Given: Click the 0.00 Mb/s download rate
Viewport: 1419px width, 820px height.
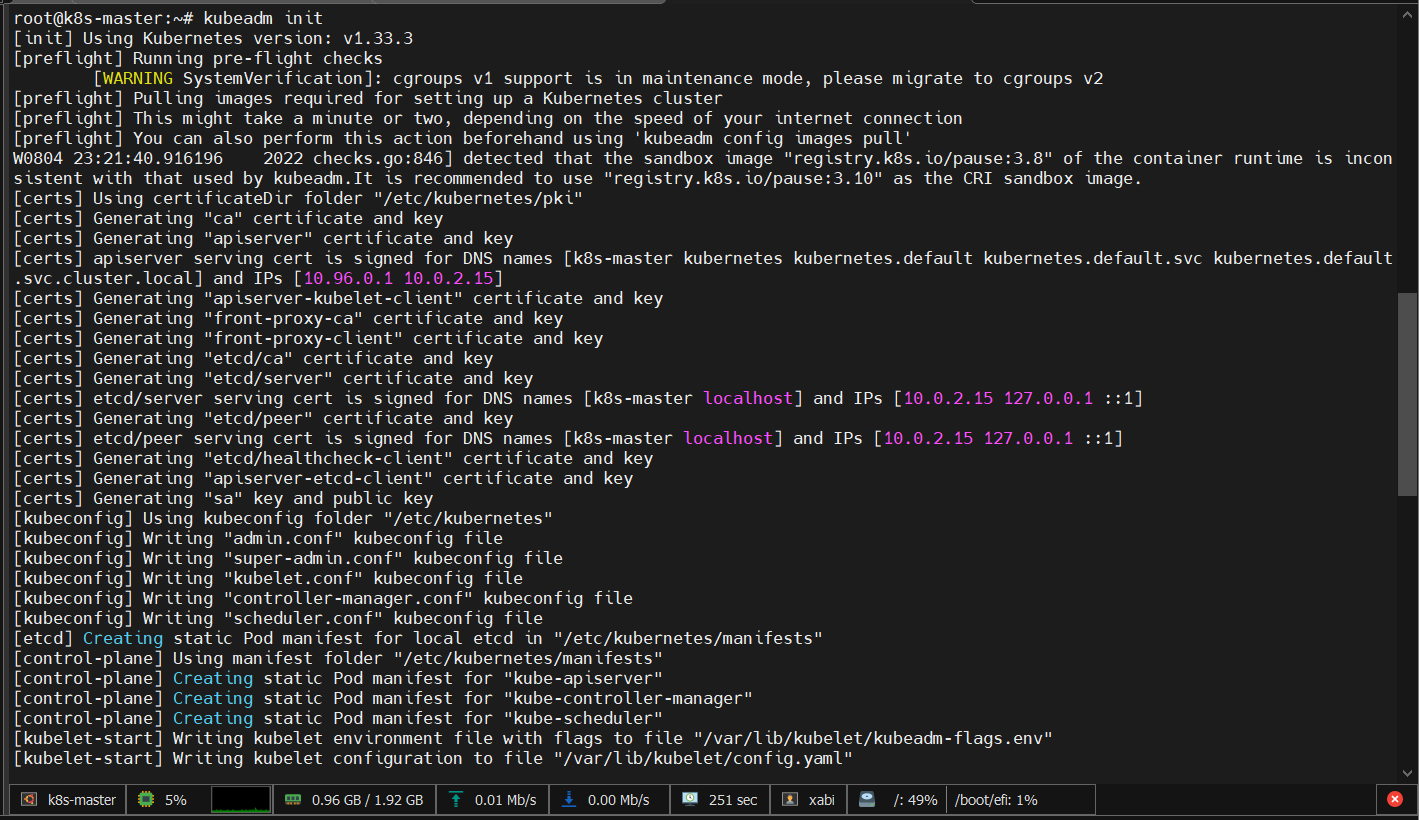Looking at the screenshot, I should 618,800.
